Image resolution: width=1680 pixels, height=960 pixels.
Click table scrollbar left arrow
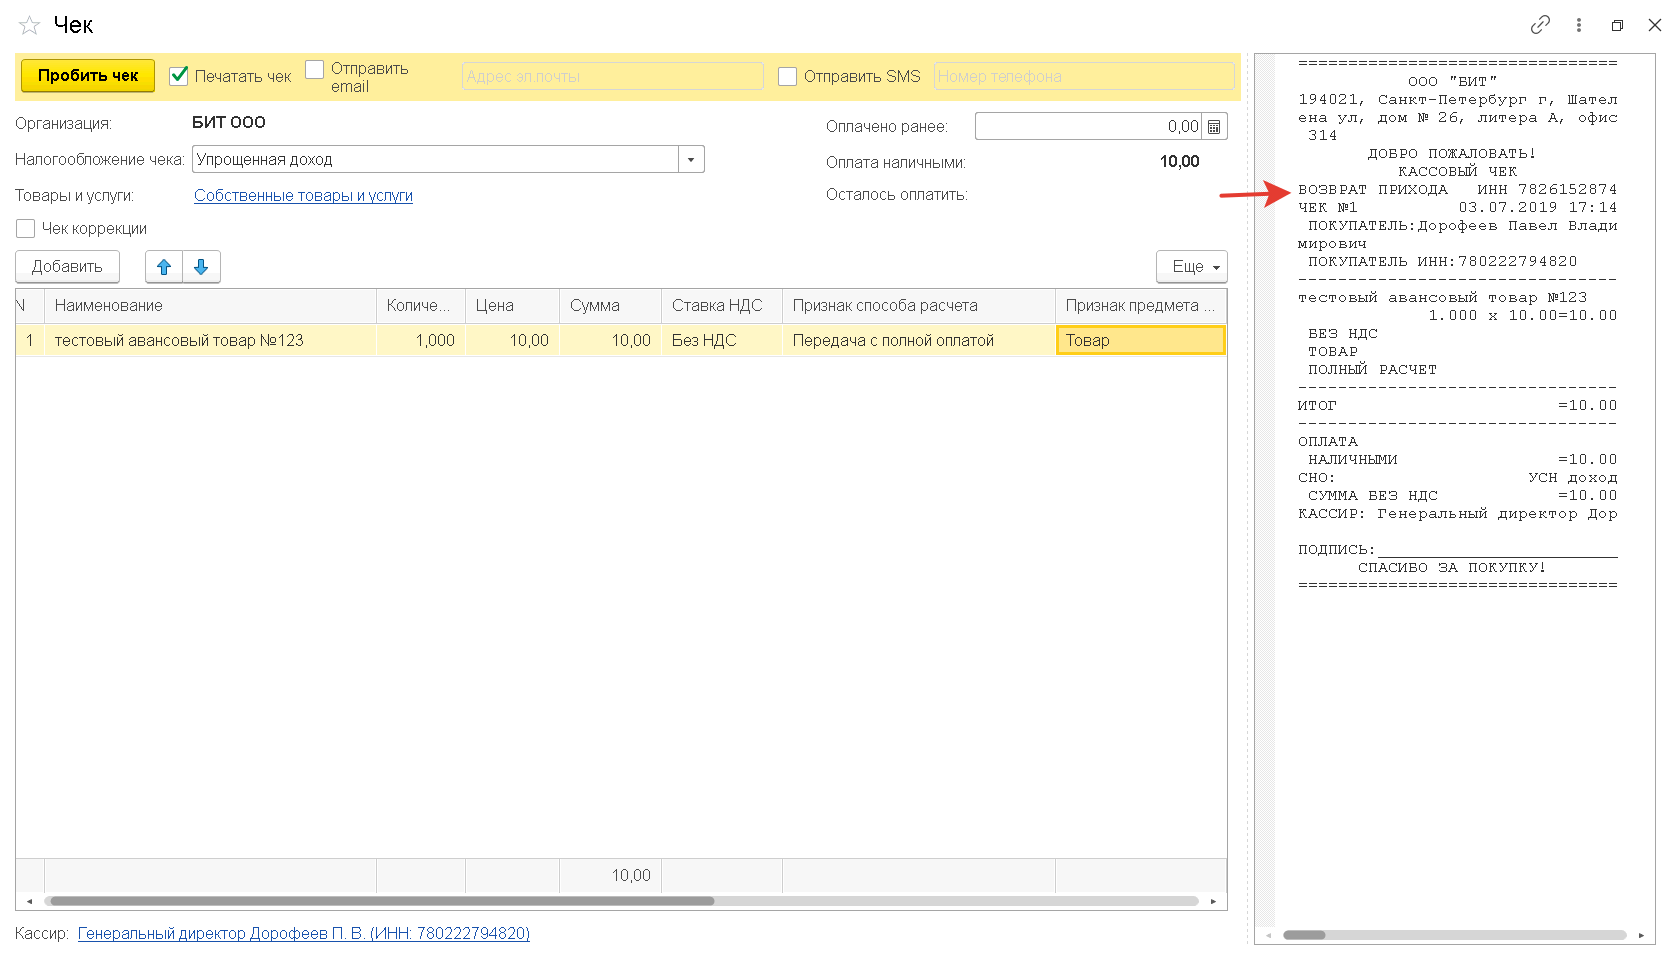pos(30,901)
